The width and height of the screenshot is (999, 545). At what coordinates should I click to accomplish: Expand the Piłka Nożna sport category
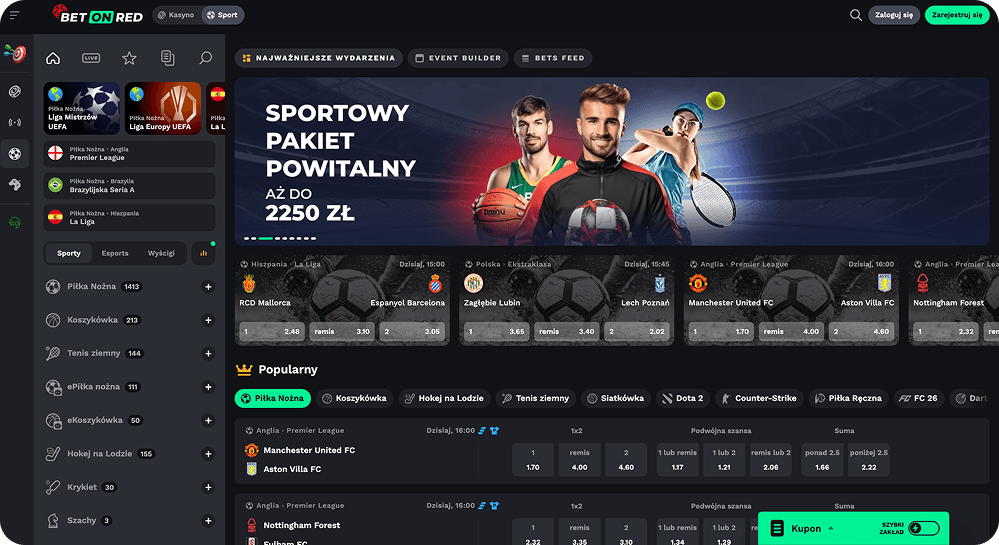coord(208,287)
